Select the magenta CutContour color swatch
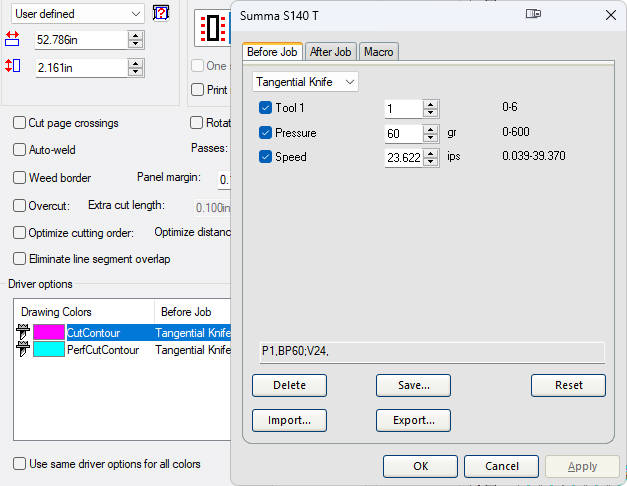627x486 pixels. click(x=49, y=332)
